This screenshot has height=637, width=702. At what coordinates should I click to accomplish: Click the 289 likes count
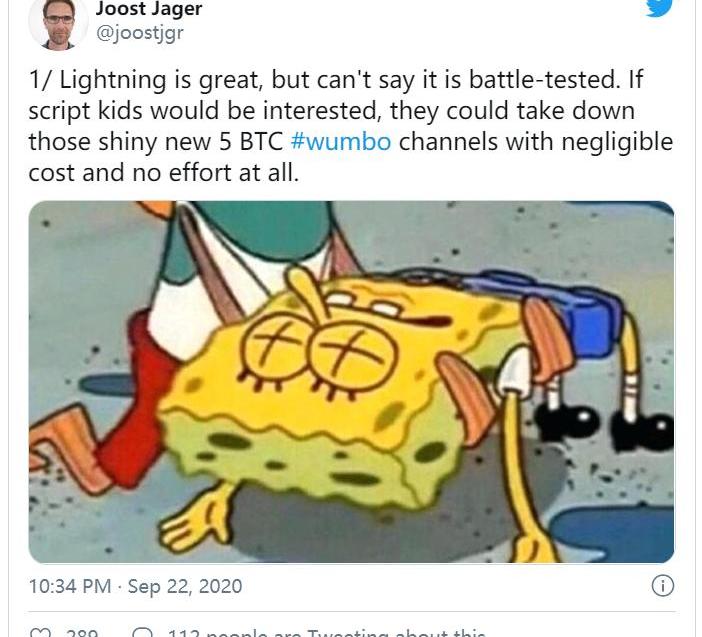82,633
